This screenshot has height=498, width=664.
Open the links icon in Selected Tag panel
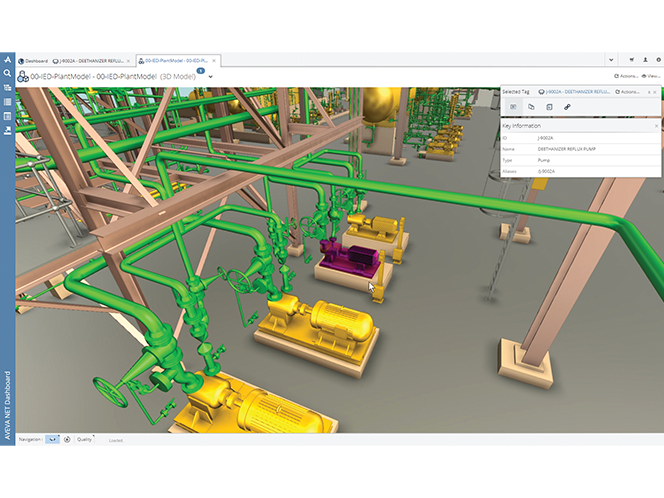(567, 106)
